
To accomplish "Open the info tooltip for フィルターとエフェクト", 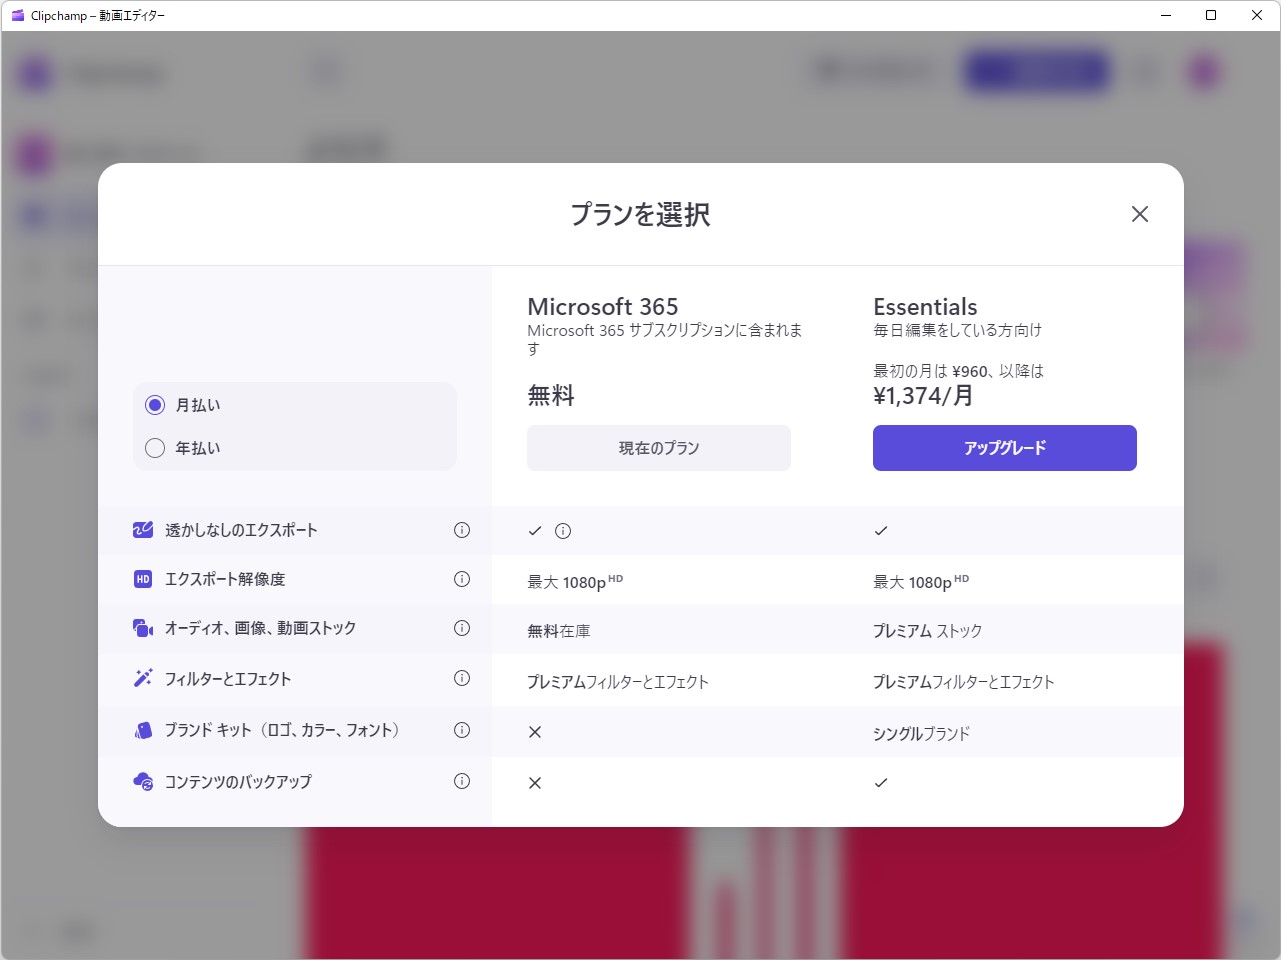I will point(461,679).
